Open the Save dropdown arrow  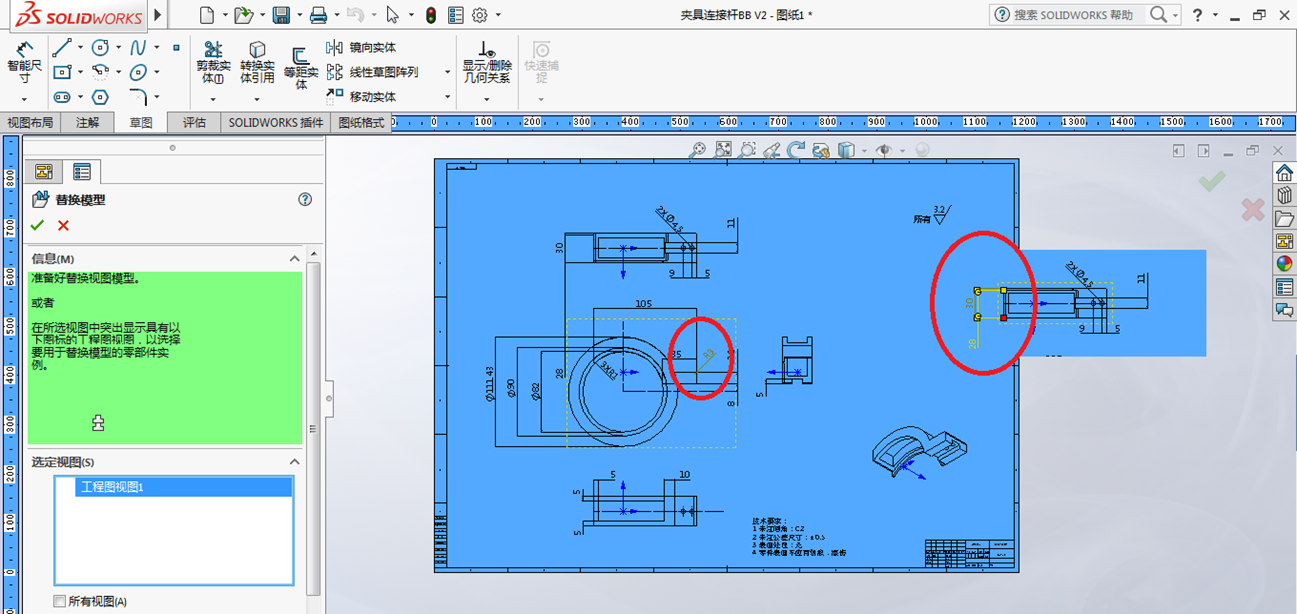299,15
